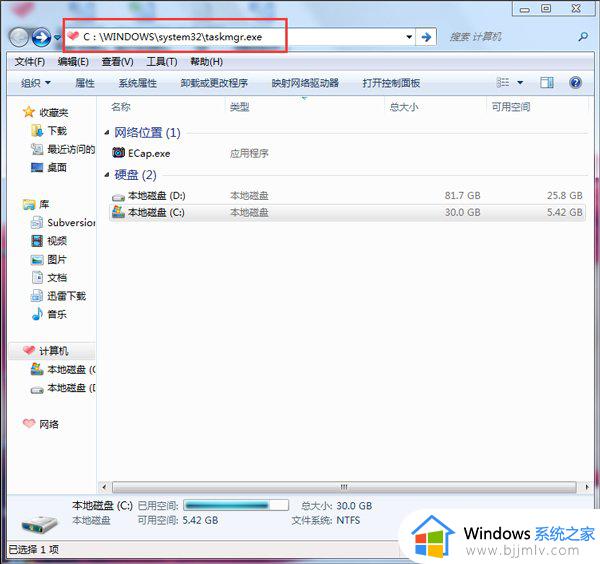600x564 pixels.
Task: Click the horizontal scrollbar thumb
Action: [344, 487]
